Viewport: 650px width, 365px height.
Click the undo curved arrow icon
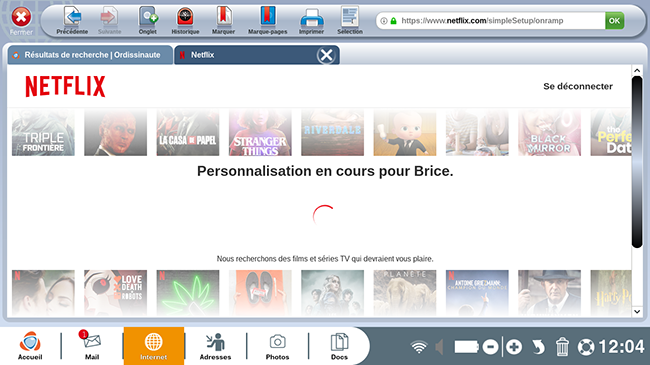(538, 347)
